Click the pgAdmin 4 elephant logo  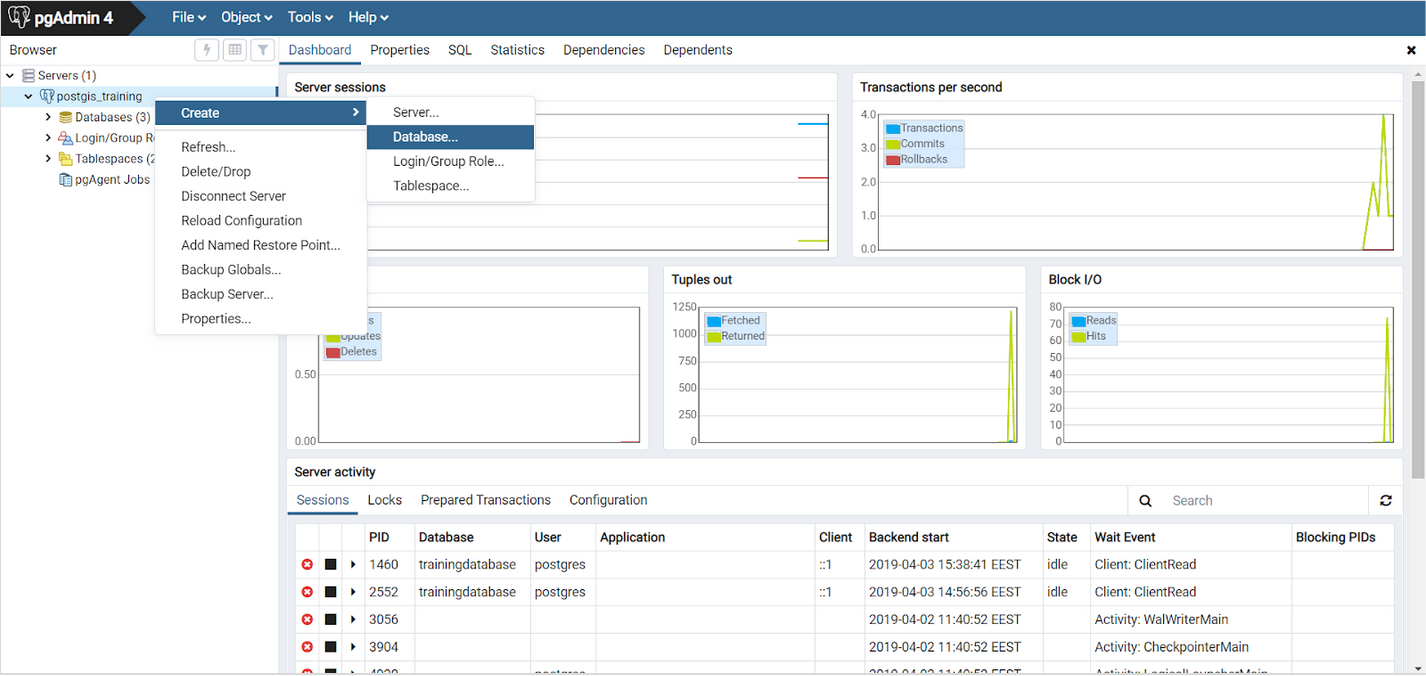click(20, 17)
